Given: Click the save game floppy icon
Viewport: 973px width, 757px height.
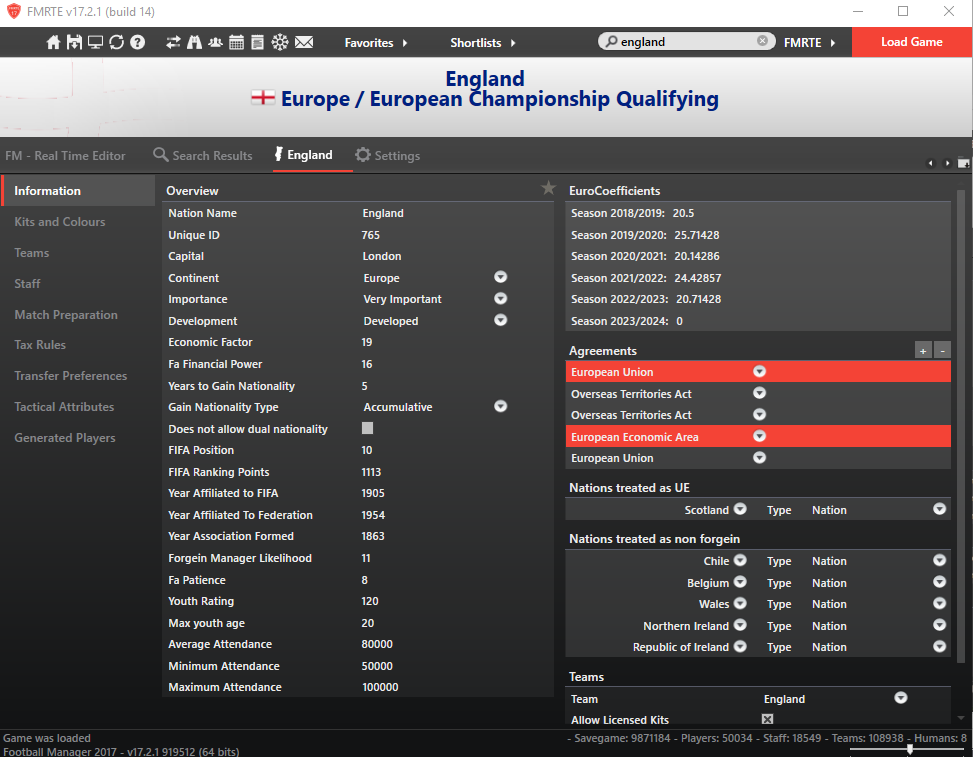Looking at the screenshot, I should click(x=74, y=42).
